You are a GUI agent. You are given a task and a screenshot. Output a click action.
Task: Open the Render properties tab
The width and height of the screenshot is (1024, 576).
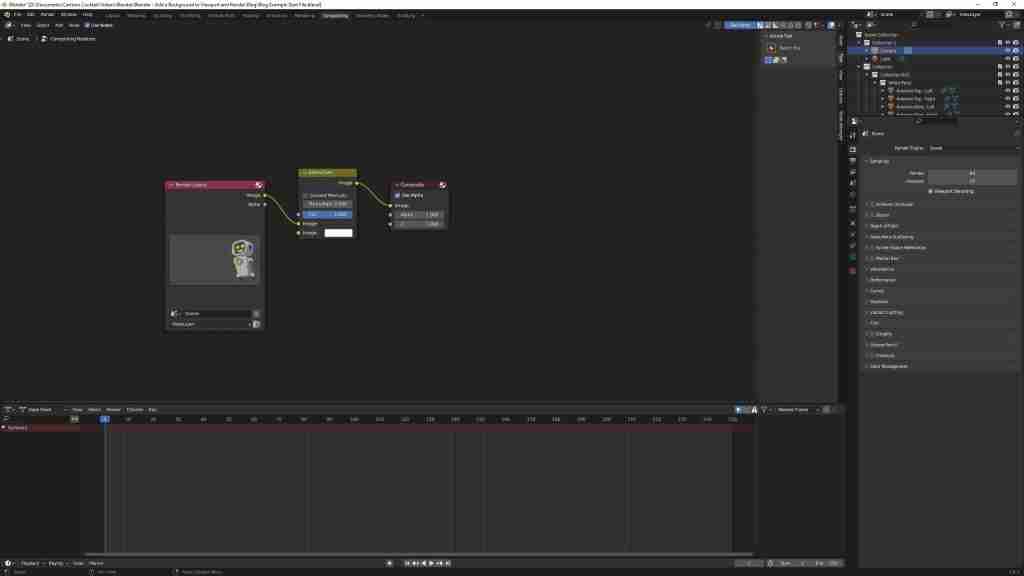click(852, 150)
